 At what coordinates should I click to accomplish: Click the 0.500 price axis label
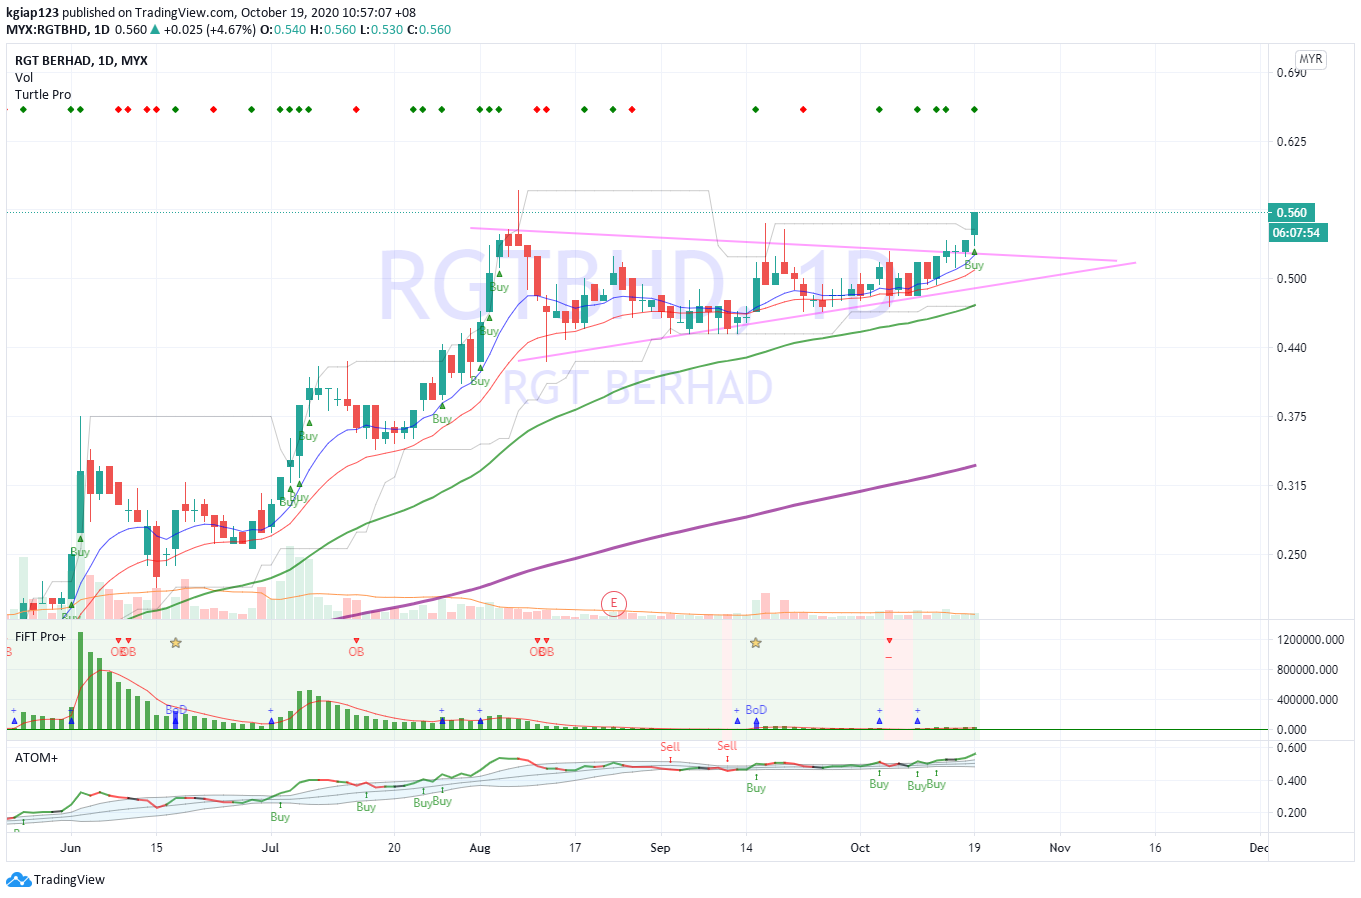click(1292, 279)
